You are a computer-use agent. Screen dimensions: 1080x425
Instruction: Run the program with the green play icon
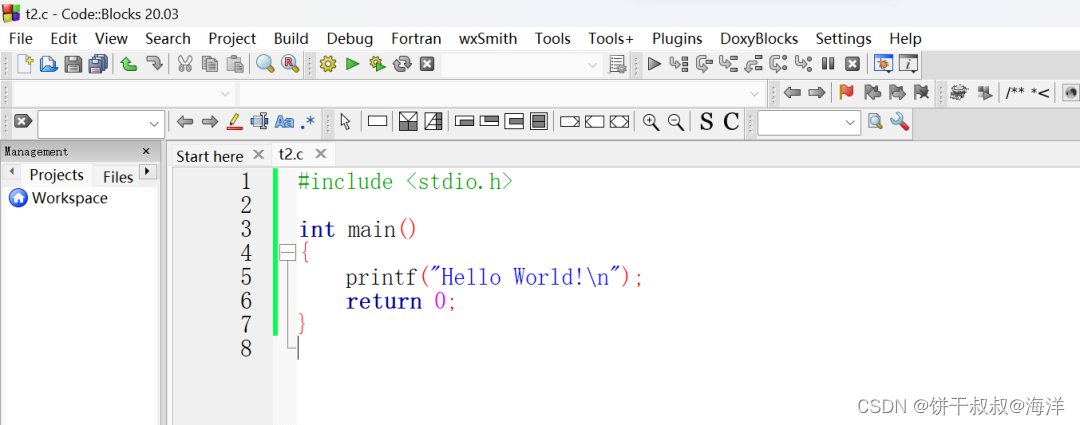(353, 64)
